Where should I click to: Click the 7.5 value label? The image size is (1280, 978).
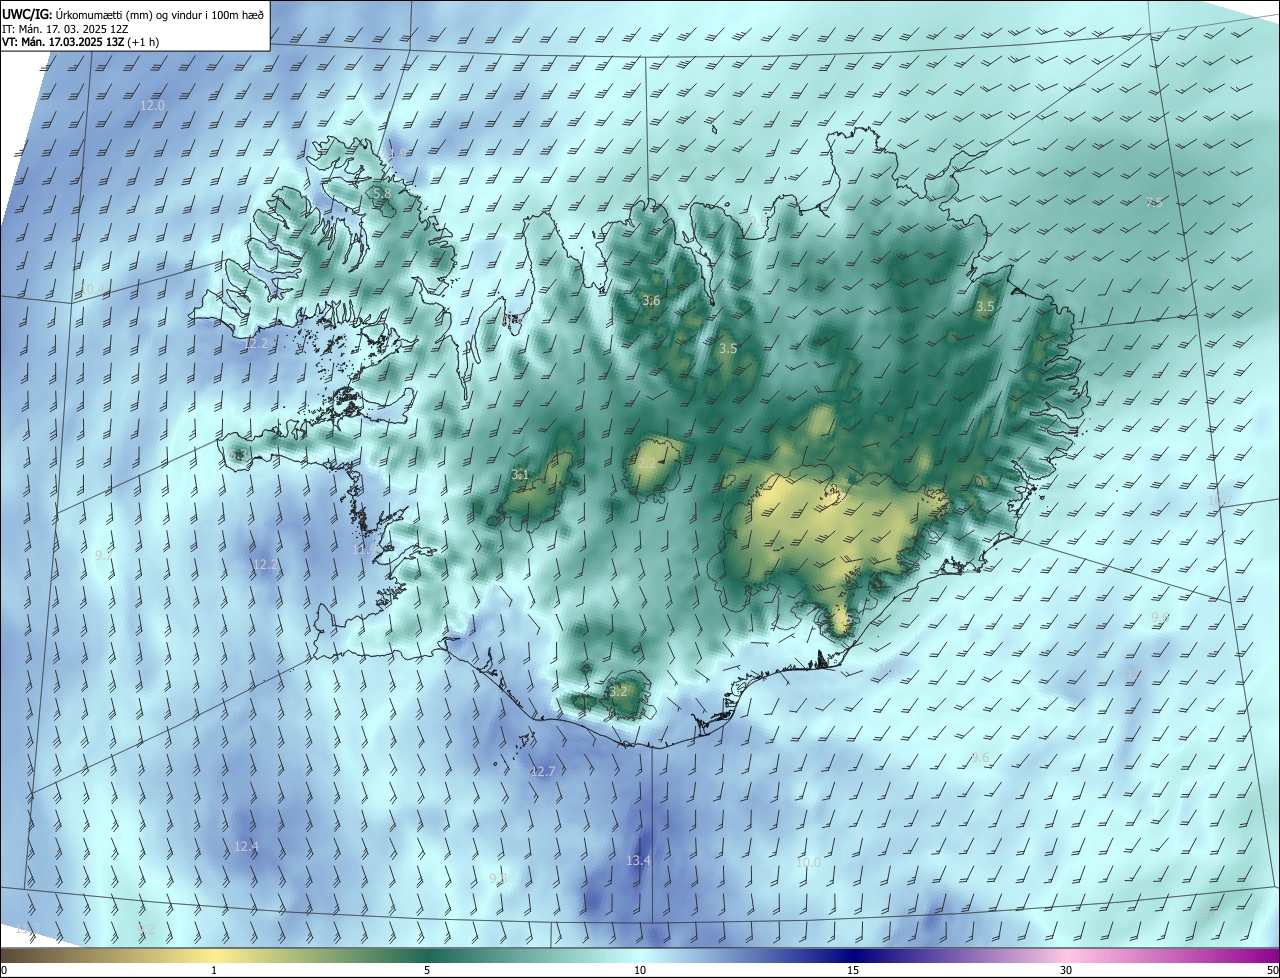coord(1154,202)
